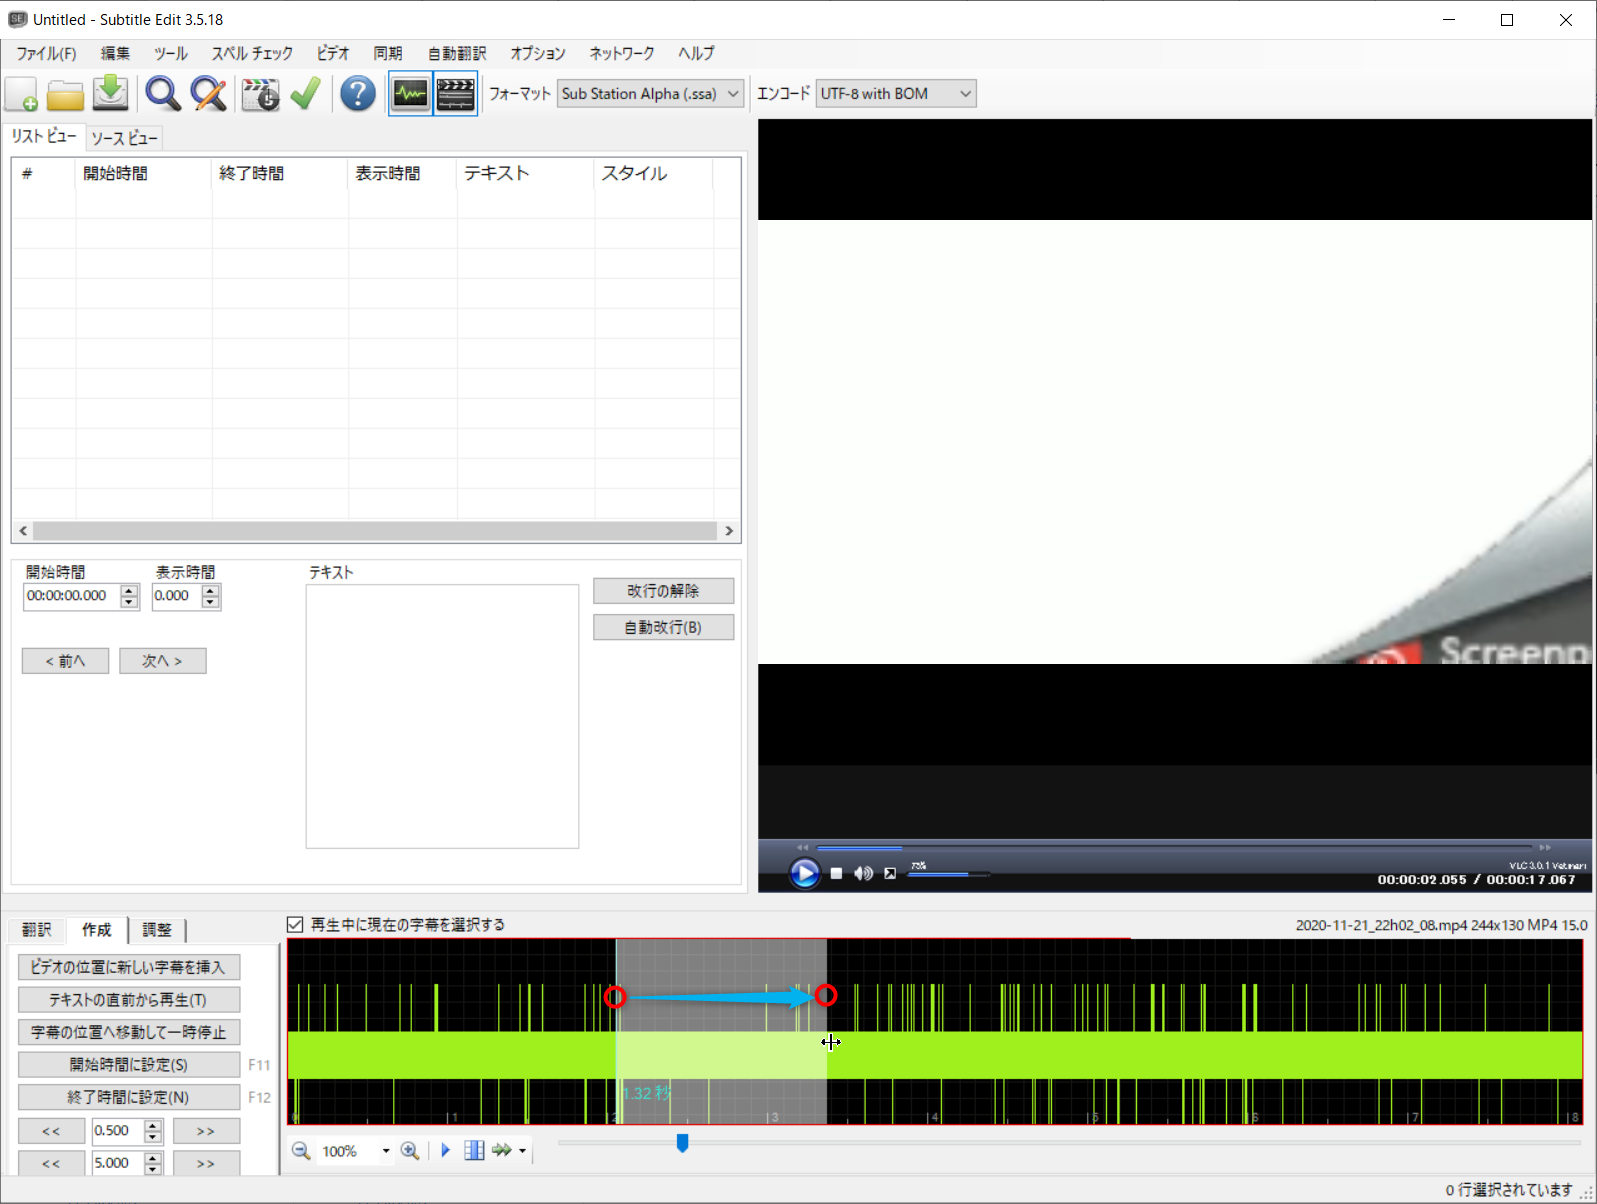Click the waveform position slider handle
Screen dimensions: 1597x1204
coord(682,1142)
